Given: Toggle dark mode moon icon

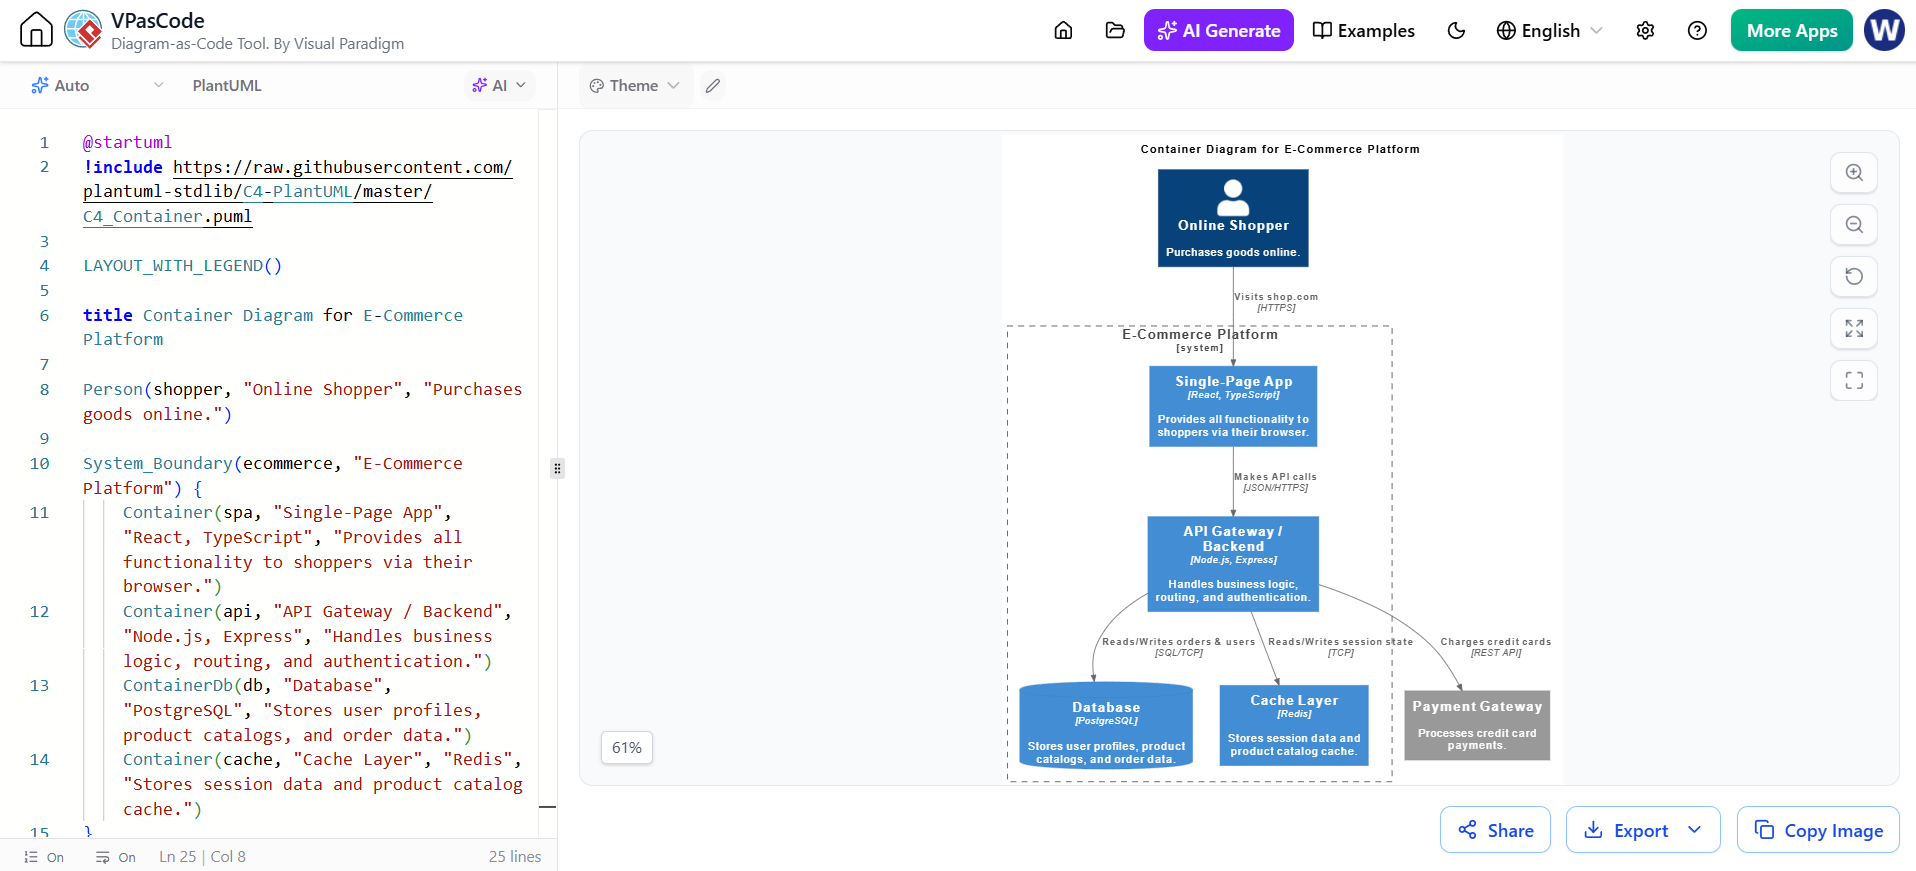Looking at the screenshot, I should tap(1456, 30).
